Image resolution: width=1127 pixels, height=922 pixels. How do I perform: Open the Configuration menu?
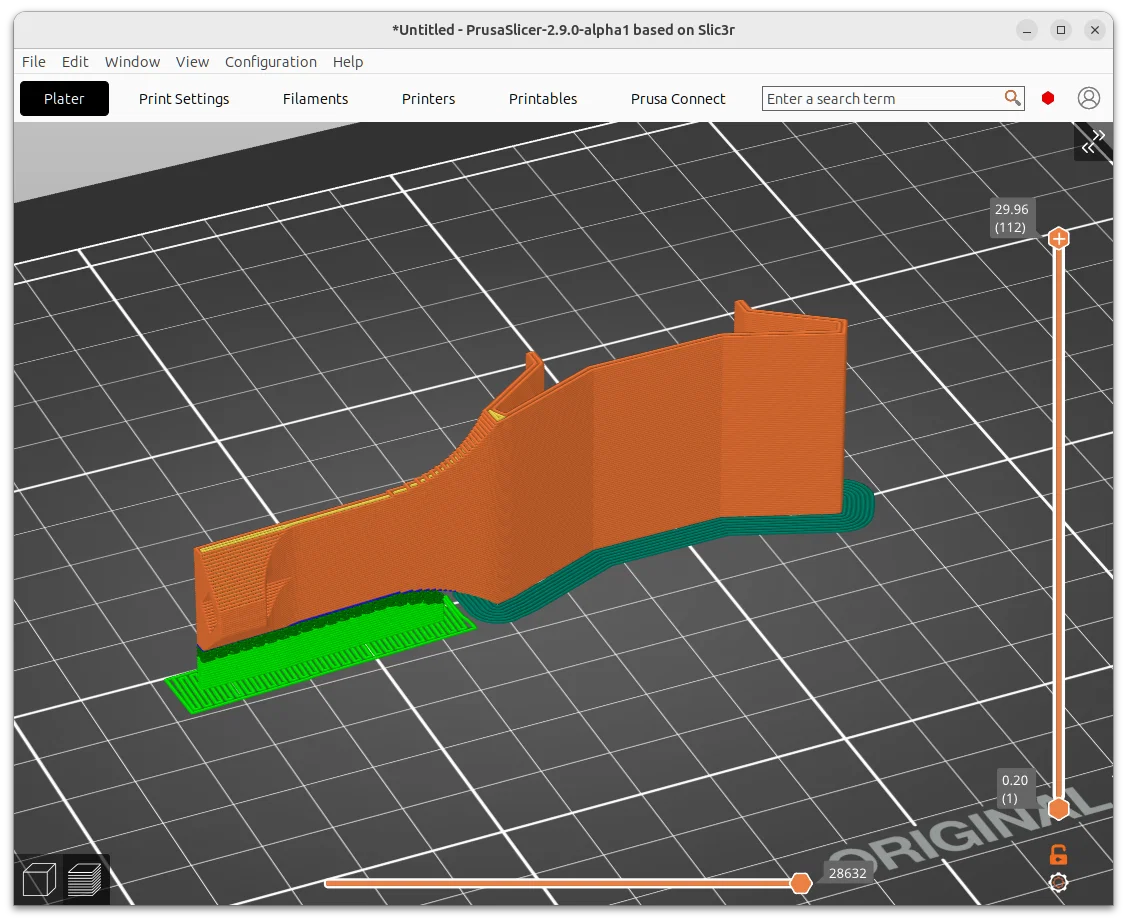point(270,62)
